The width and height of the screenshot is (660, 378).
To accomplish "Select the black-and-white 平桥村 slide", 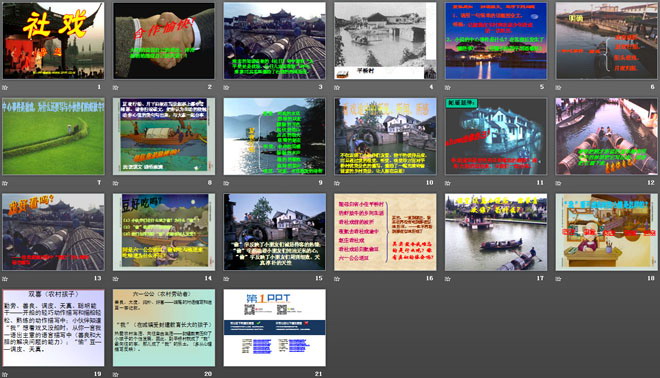I will coord(385,41).
